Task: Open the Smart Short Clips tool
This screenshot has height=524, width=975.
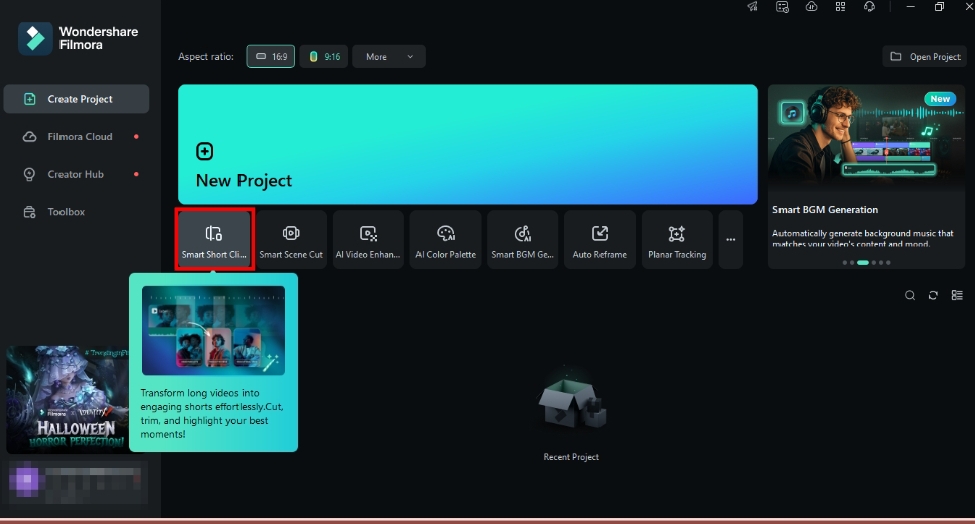Action: coord(214,240)
